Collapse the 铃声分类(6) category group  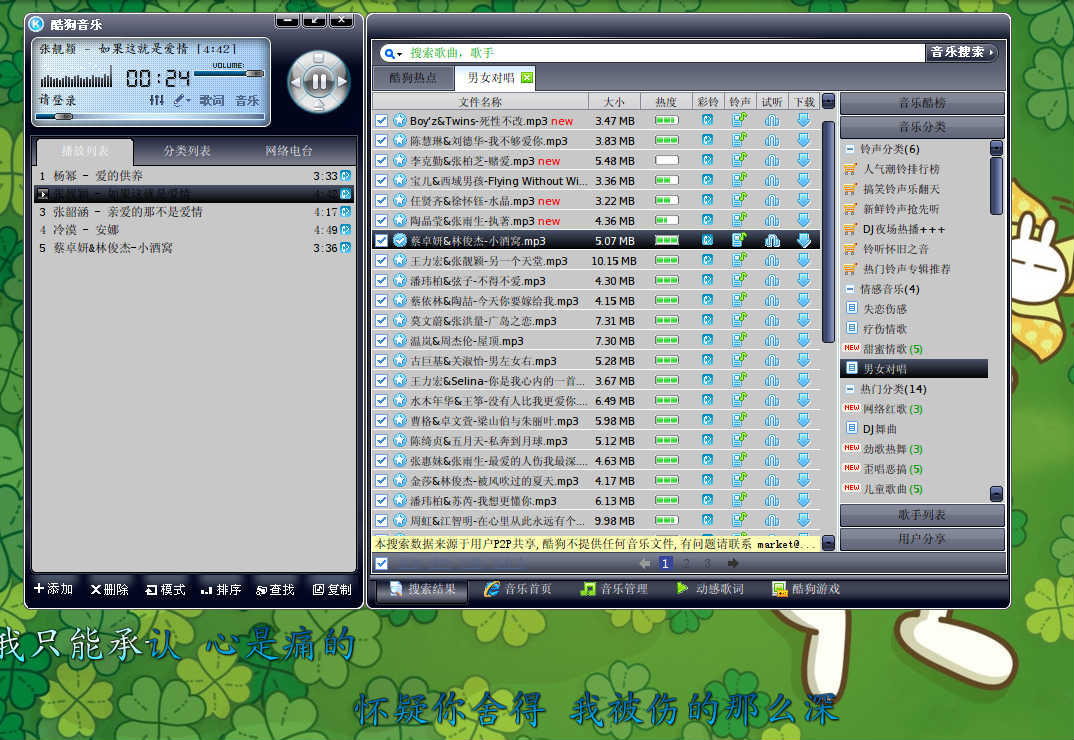849,149
